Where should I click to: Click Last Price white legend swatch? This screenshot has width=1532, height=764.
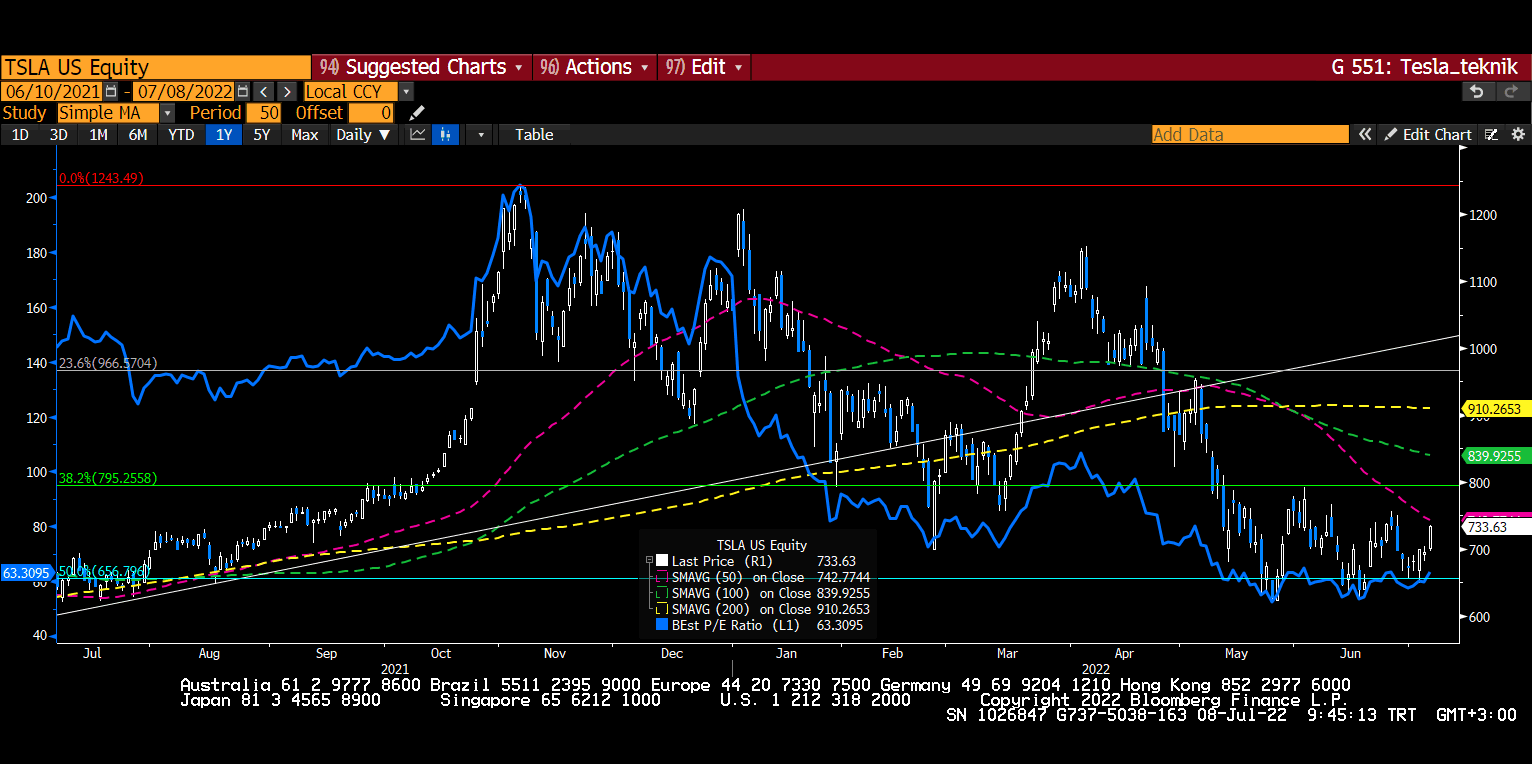pos(661,562)
